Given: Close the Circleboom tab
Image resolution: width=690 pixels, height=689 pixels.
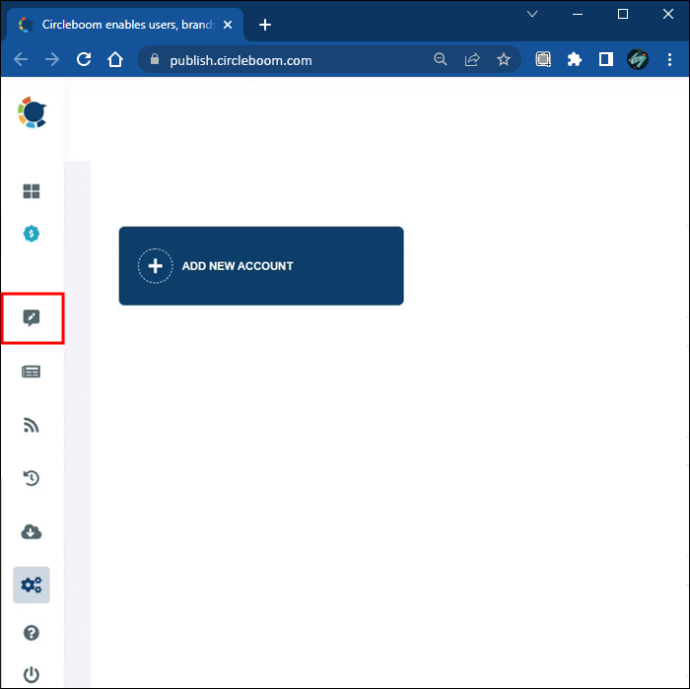Looking at the screenshot, I should click(228, 25).
